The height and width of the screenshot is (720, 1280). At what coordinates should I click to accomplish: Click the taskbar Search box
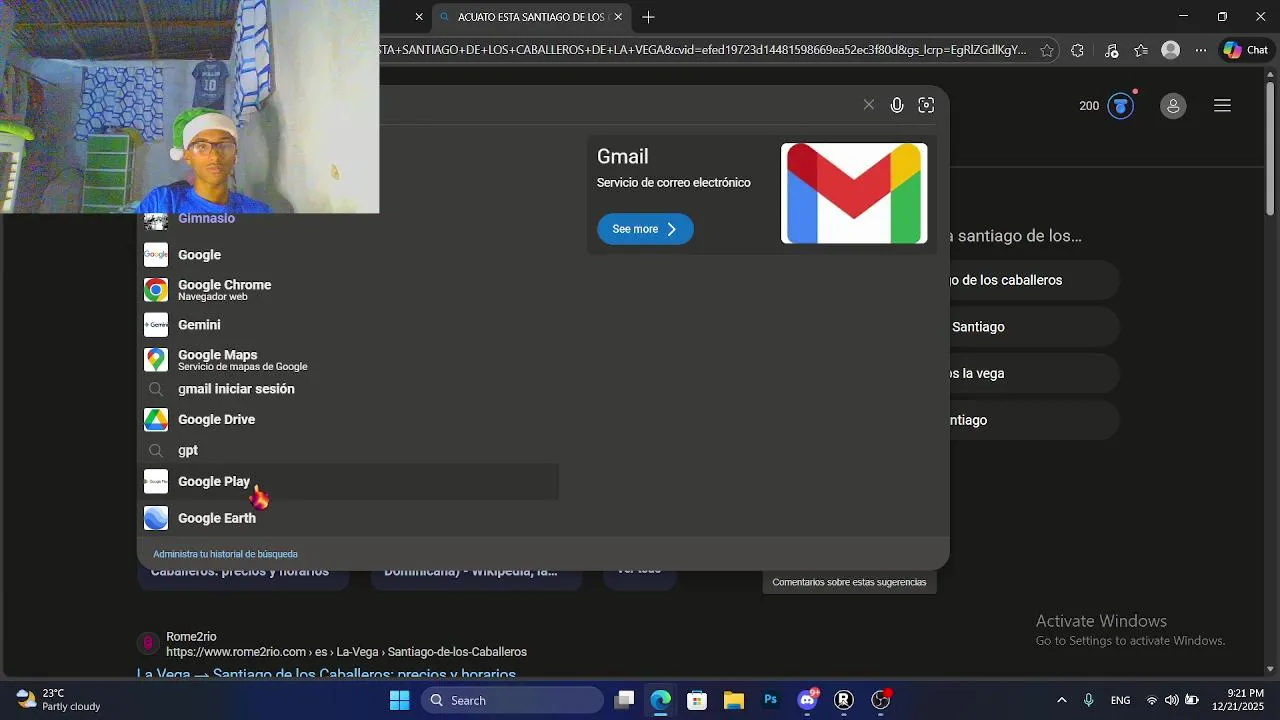(512, 700)
